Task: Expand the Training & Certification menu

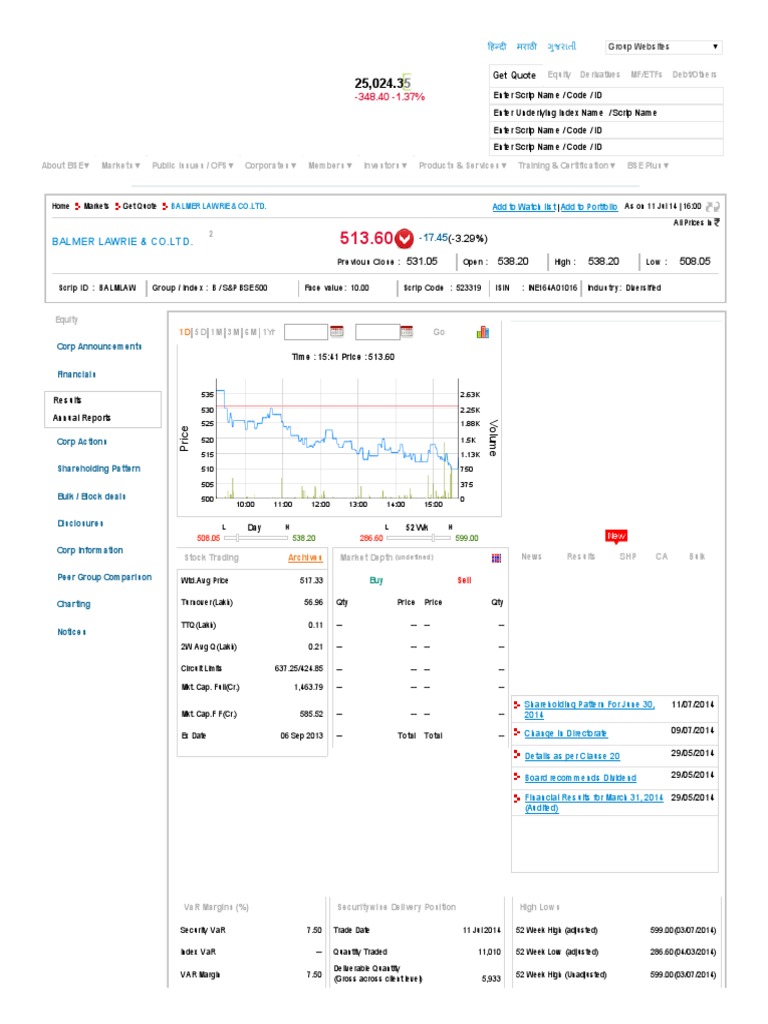Action: coord(567,166)
